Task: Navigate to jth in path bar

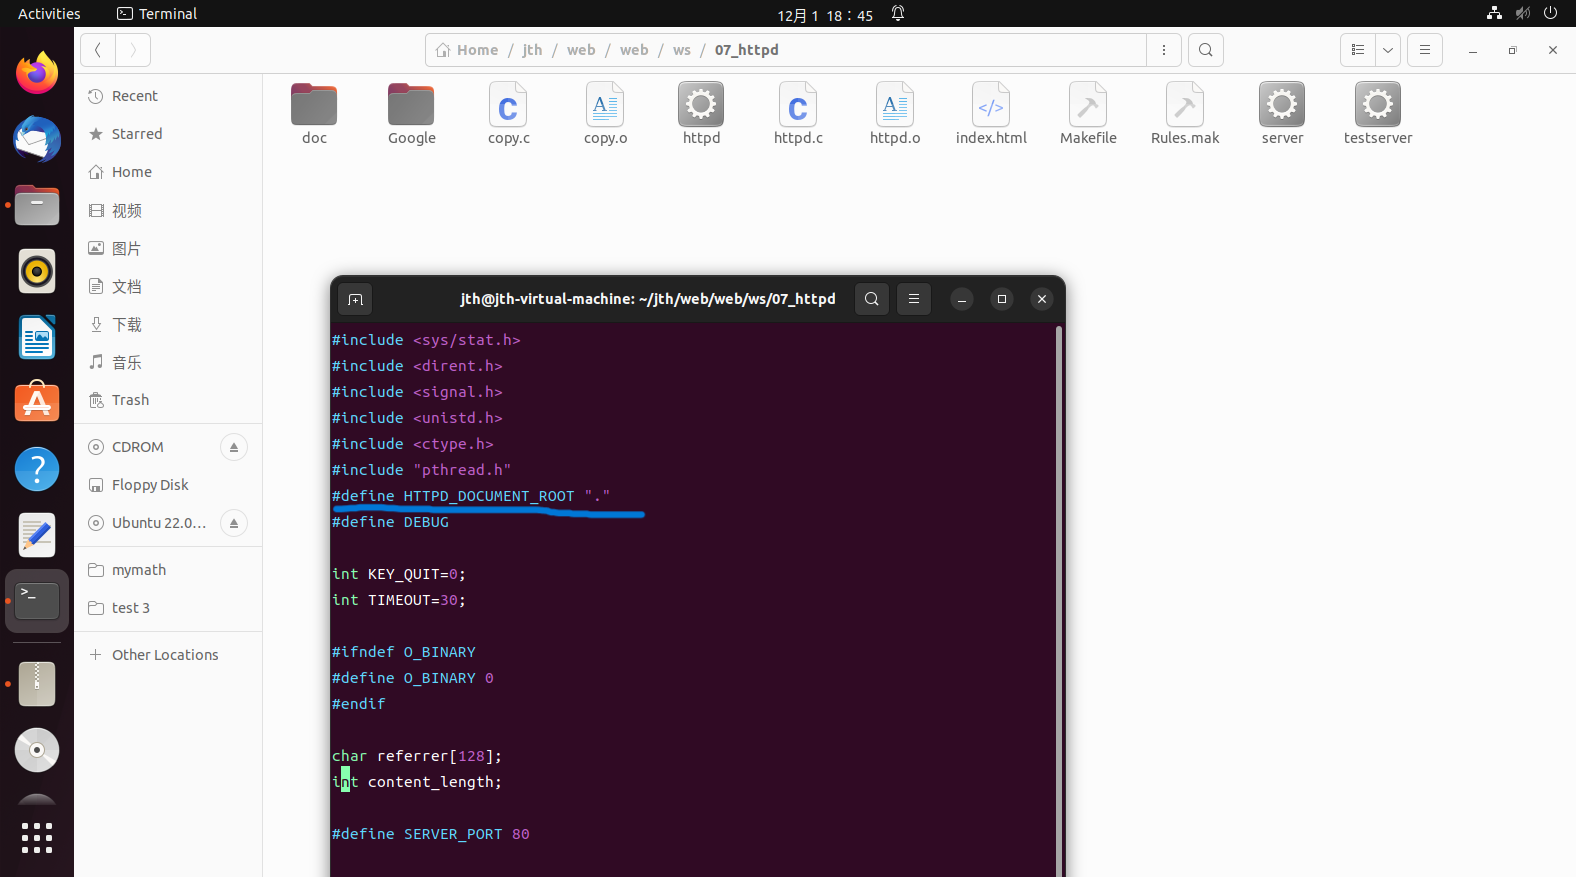Action: point(532,50)
